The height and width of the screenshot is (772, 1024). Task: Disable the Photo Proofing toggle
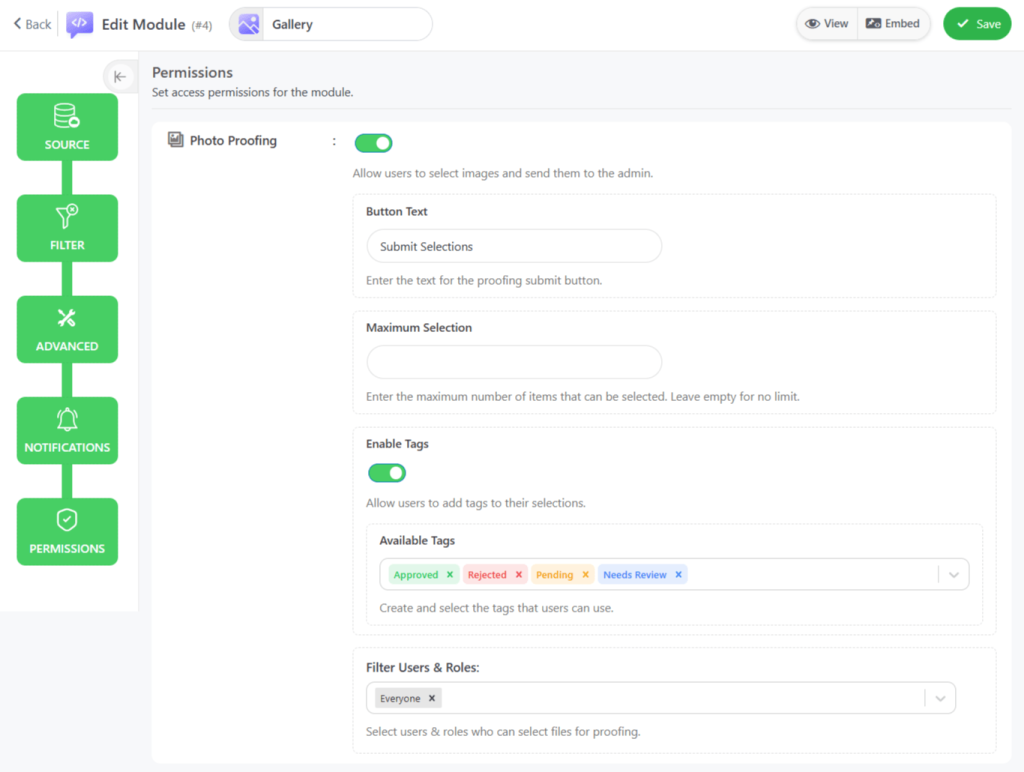click(x=374, y=143)
